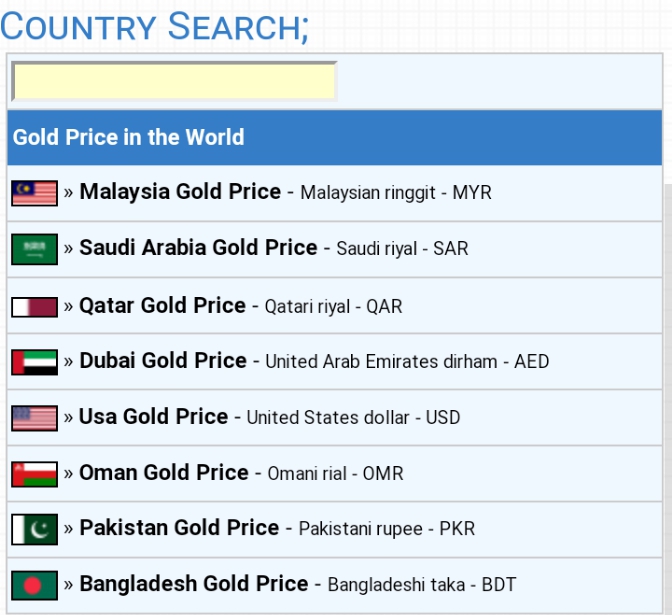Go to Qatar Gold Price page
This screenshot has width=672, height=615.
[x=162, y=305]
